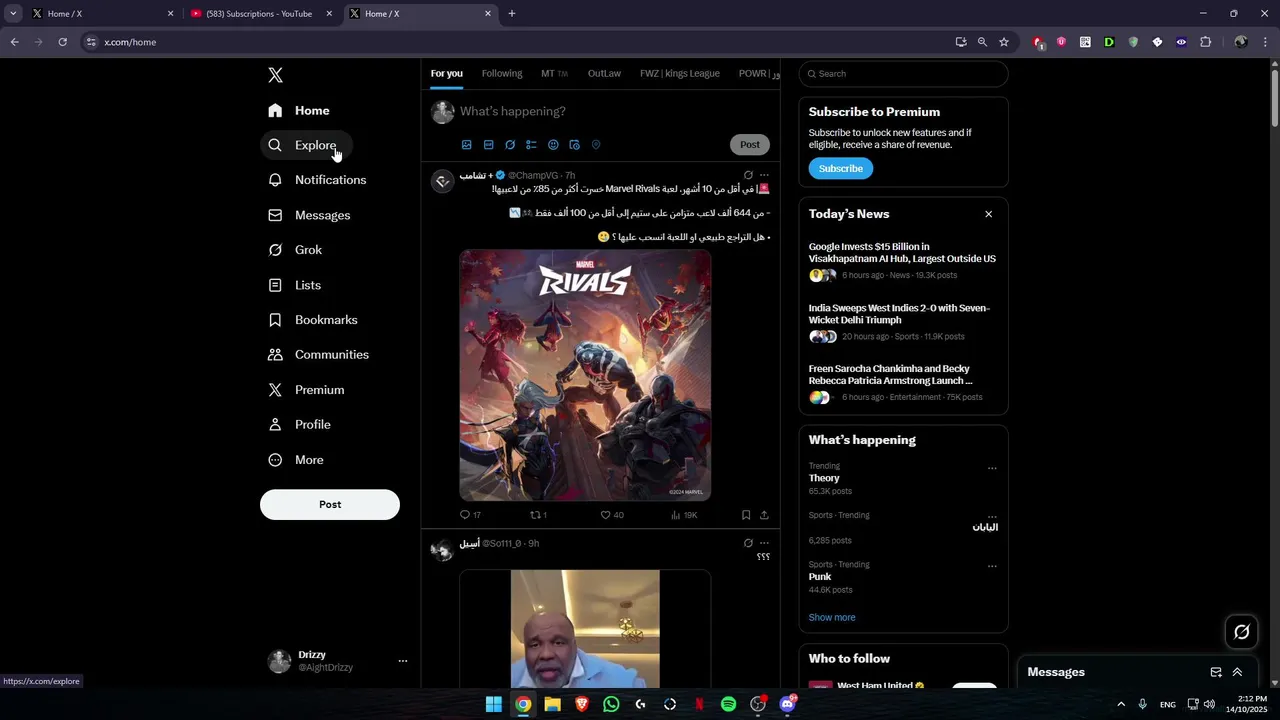The width and height of the screenshot is (1280, 720).
Task: Open options for Theory trend
Action: click(992, 467)
